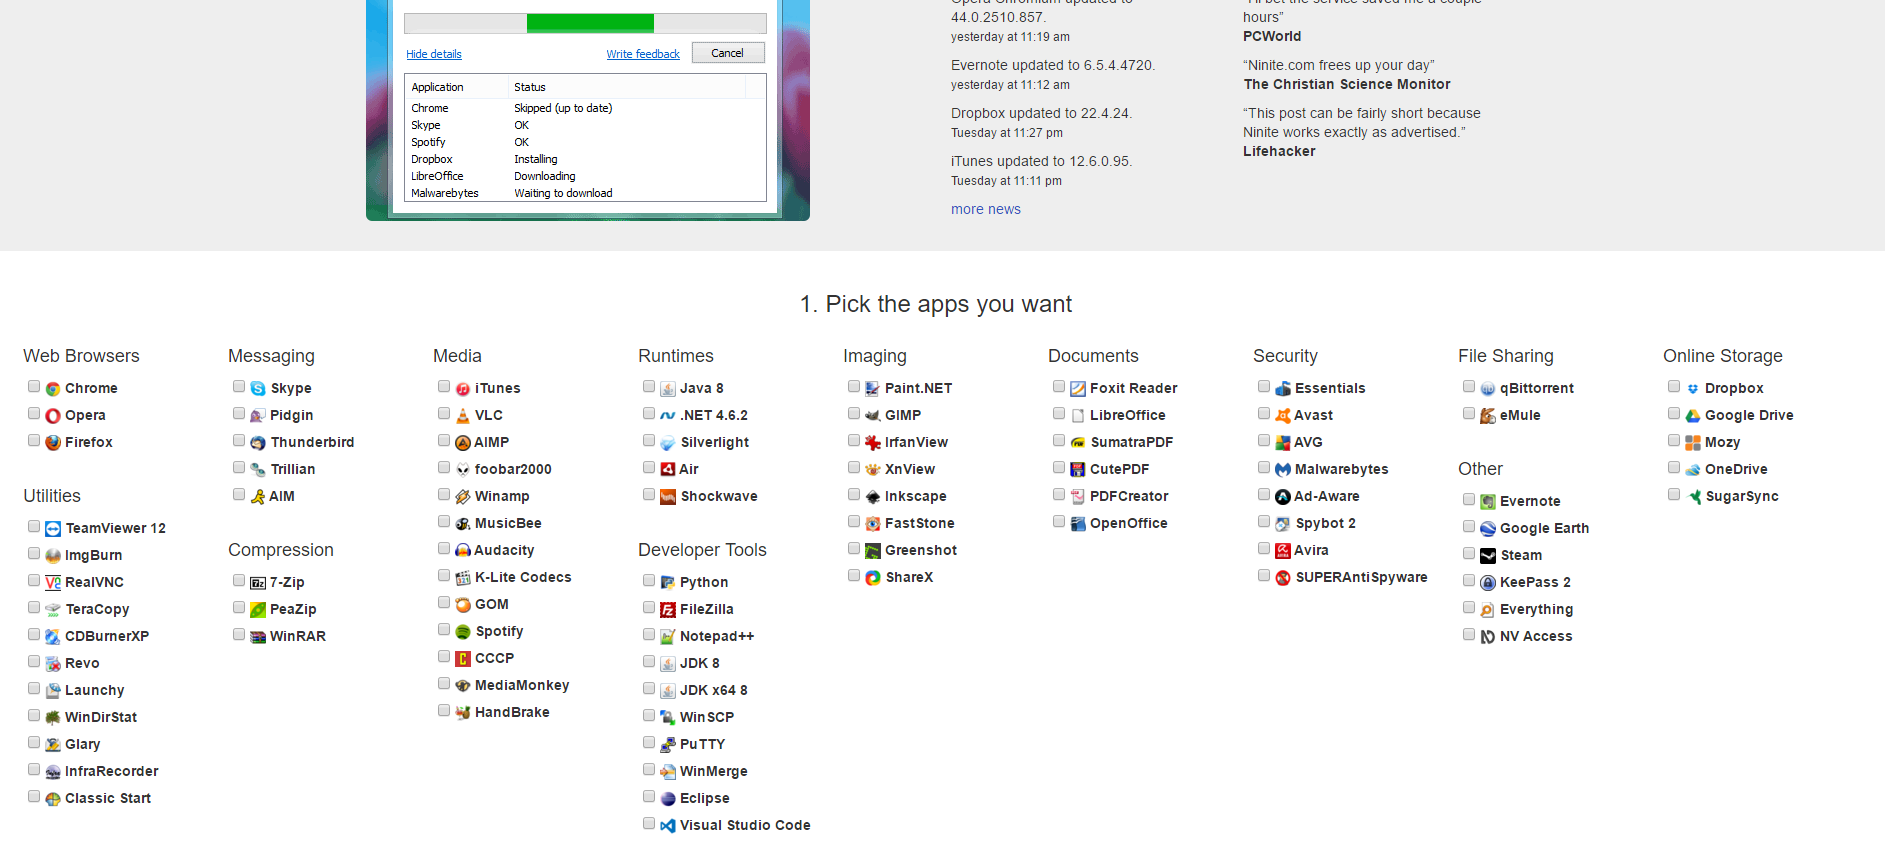
Task: Click the Lifehacker attribution text
Action: tap(1279, 151)
